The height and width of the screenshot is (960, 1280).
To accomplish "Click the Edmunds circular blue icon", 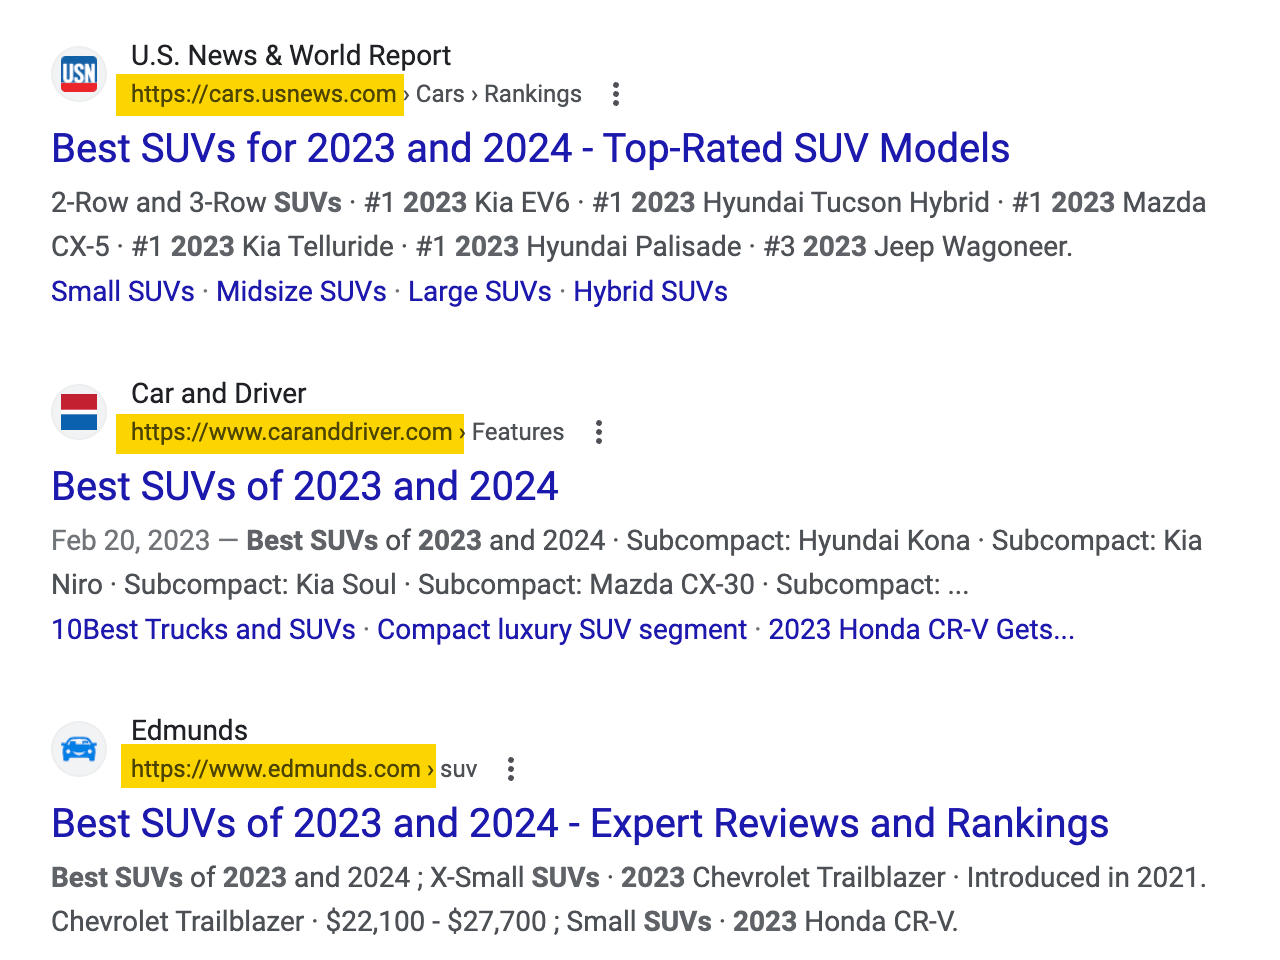I will pos(78,749).
